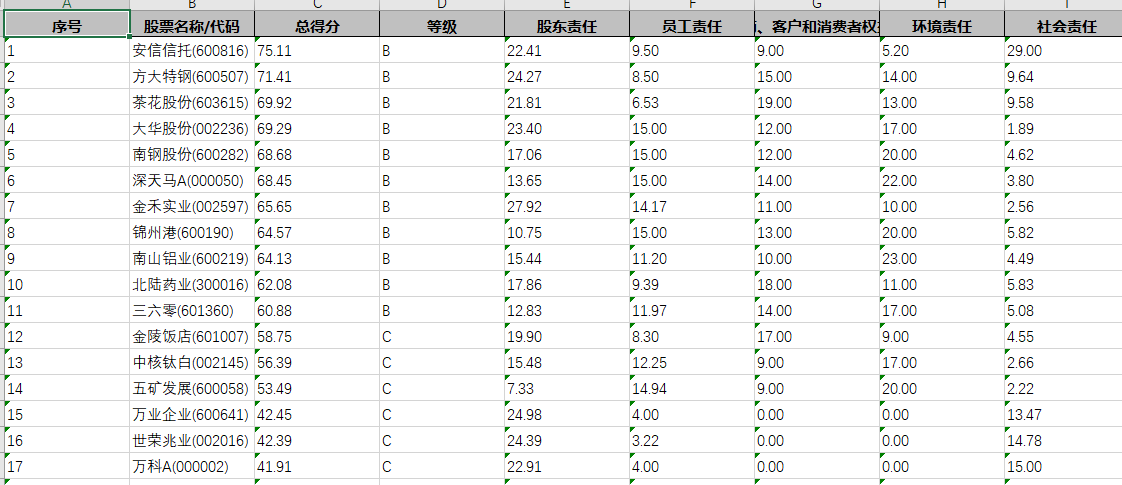The width and height of the screenshot is (1122, 485).
Task: Select employee value 14.17
Action: pos(692,206)
